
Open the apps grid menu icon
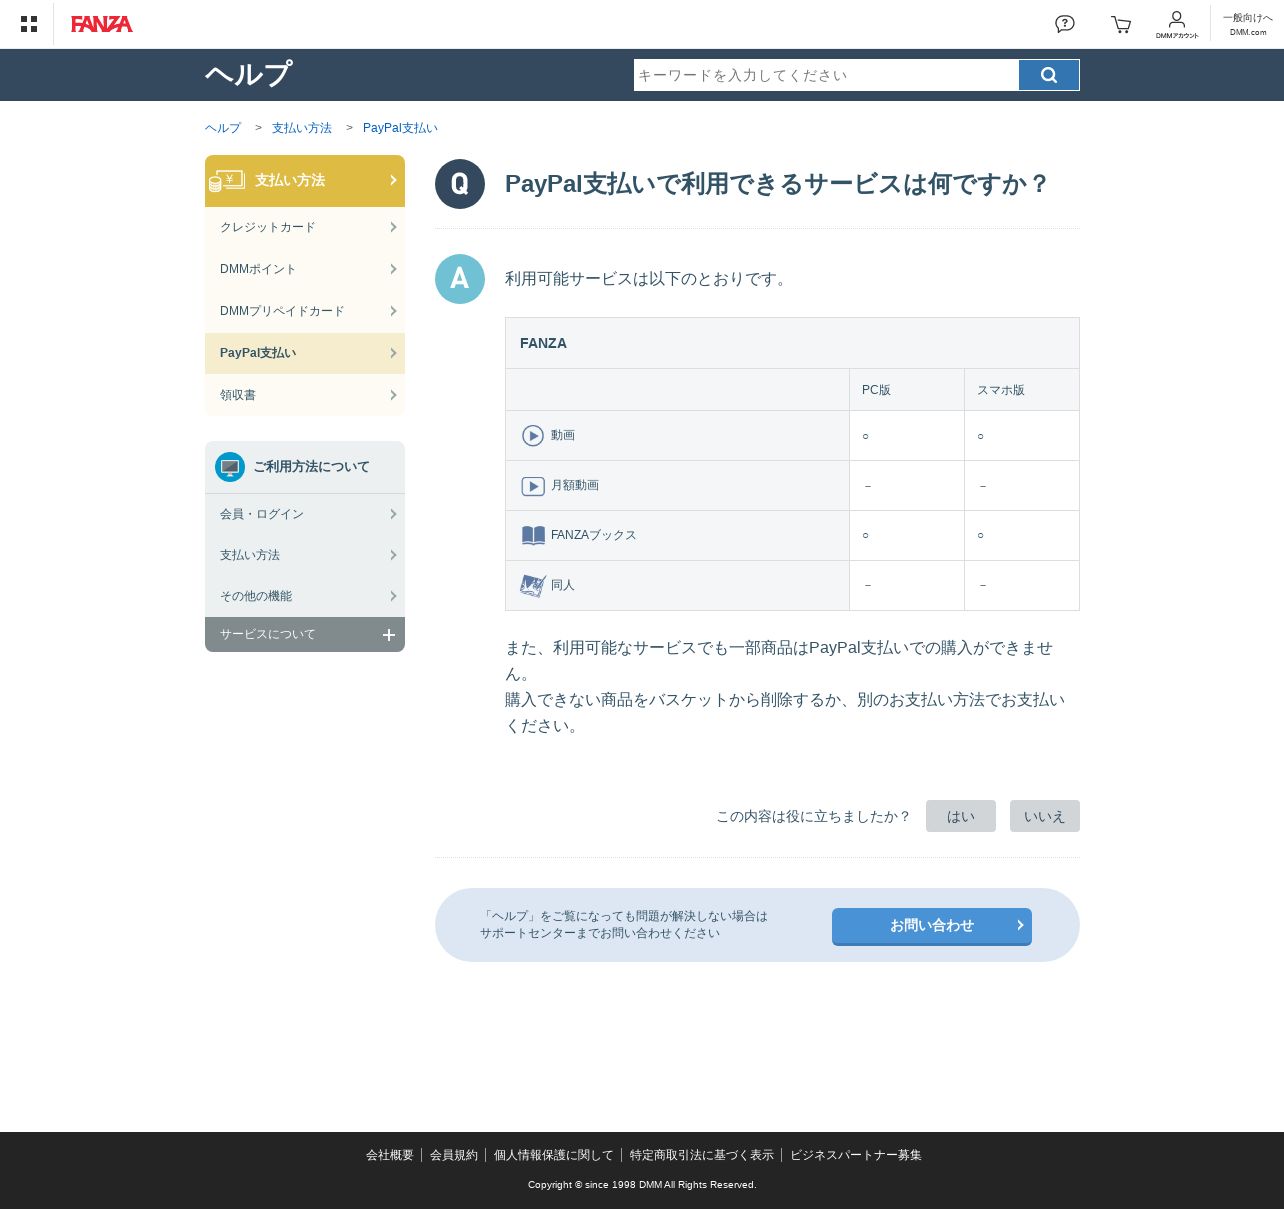(29, 24)
